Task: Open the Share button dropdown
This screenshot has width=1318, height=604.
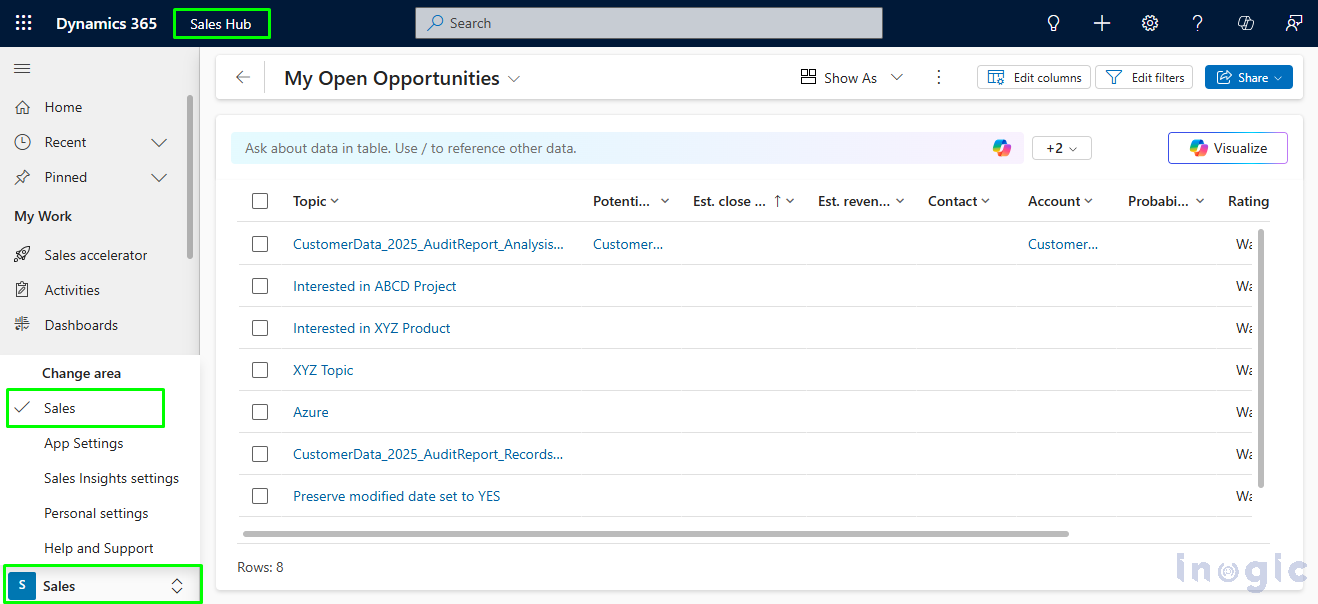Action: (x=1248, y=77)
